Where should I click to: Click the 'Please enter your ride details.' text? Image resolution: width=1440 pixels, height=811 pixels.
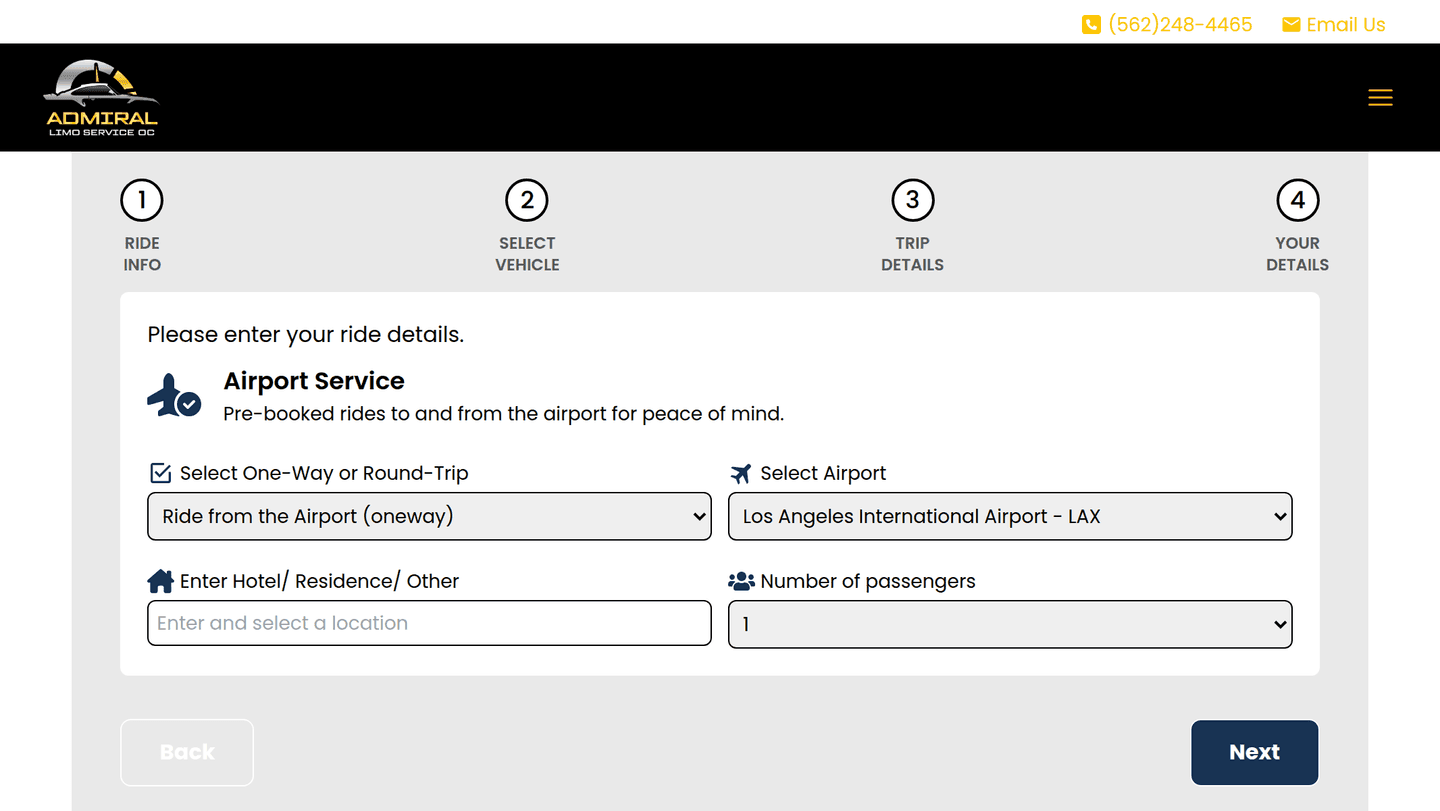(306, 335)
